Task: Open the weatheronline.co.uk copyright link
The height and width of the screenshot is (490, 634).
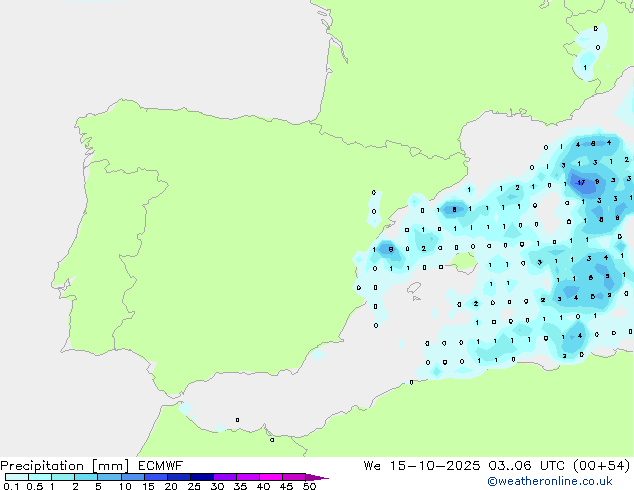Action: pyautogui.click(x=550, y=481)
